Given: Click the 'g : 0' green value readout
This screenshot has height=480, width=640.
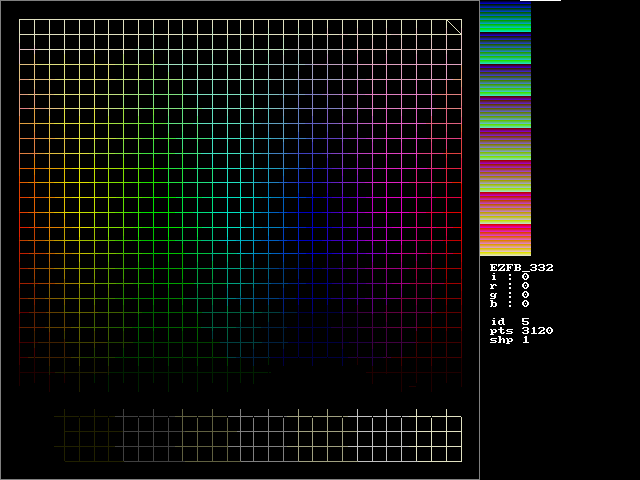Looking at the screenshot, I should [509, 295].
